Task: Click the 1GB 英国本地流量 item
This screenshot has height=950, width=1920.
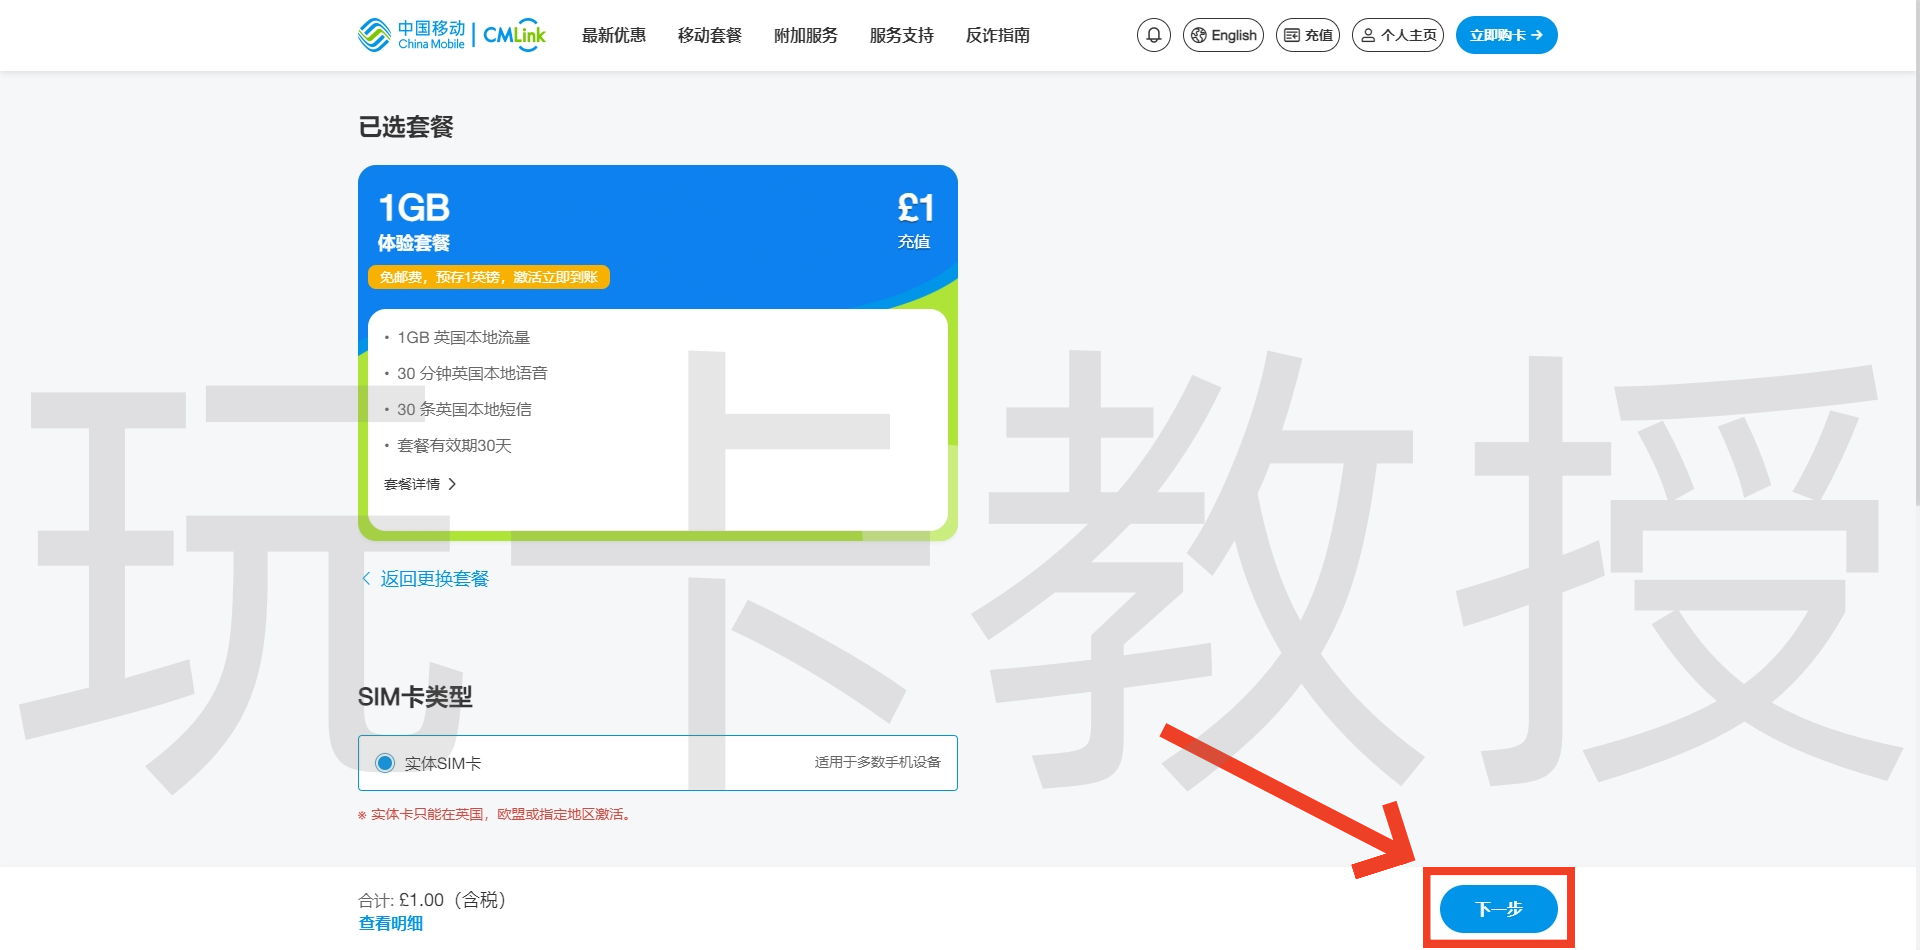Action: 463,338
